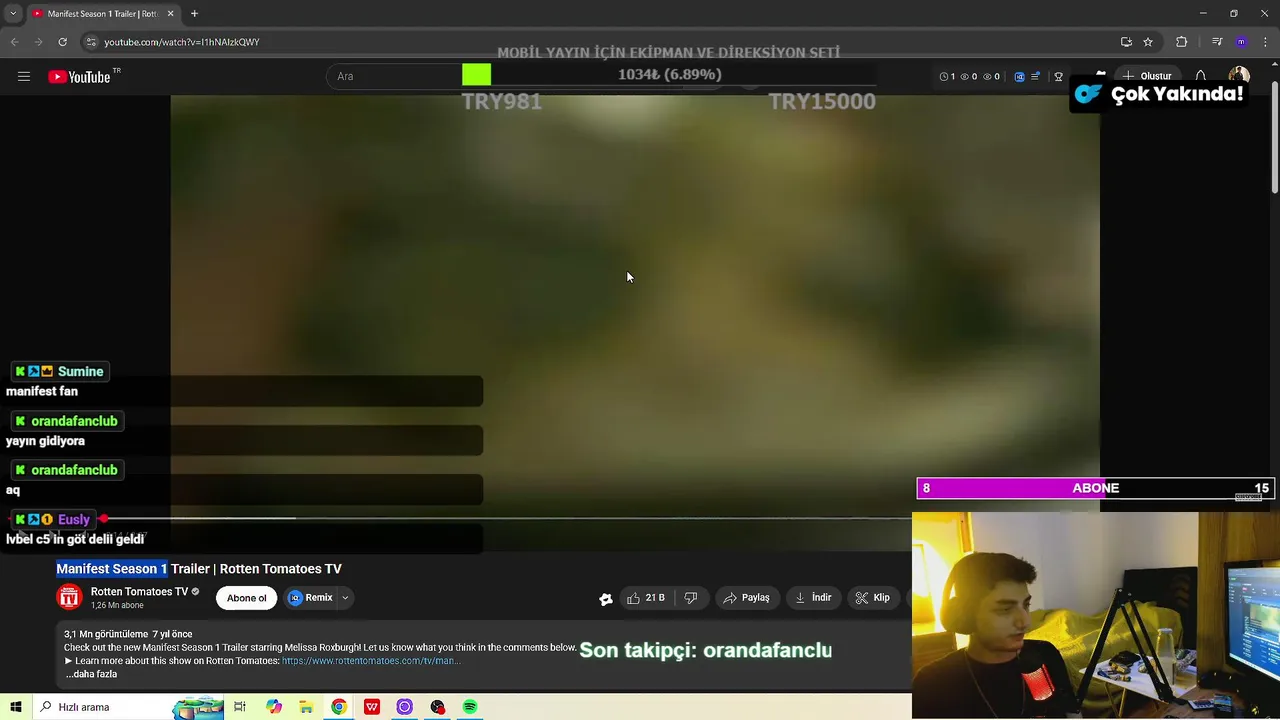Open the YouTube hamburger guide menu
The height and width of the screenshot is (720, 1280).
23,76
